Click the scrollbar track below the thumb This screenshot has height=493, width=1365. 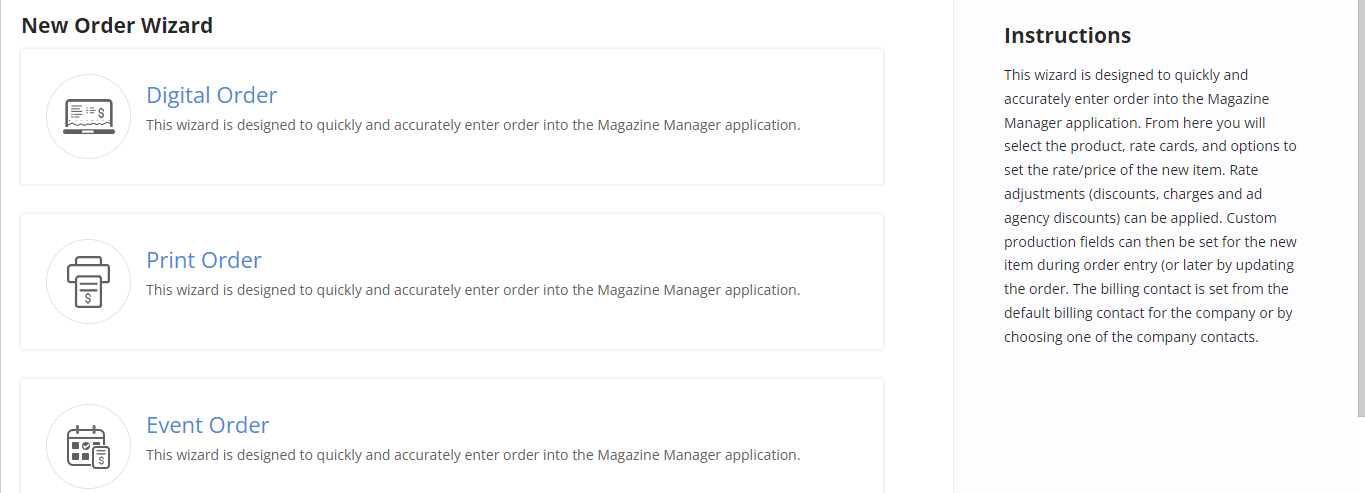coord(1361,455)
